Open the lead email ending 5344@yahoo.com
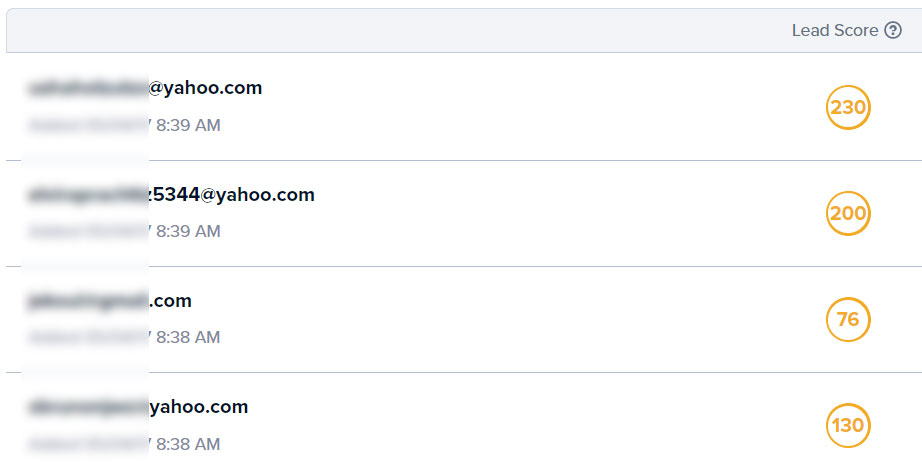Image resolution: width=922 pixels, height=469 pixels. (x=171, y=195)
